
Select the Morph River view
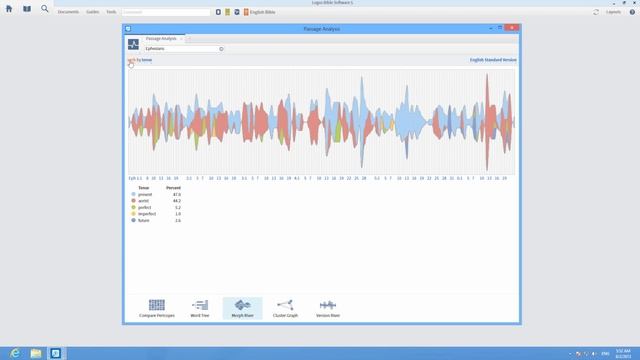pyautogui.click(x=242, y=308)
